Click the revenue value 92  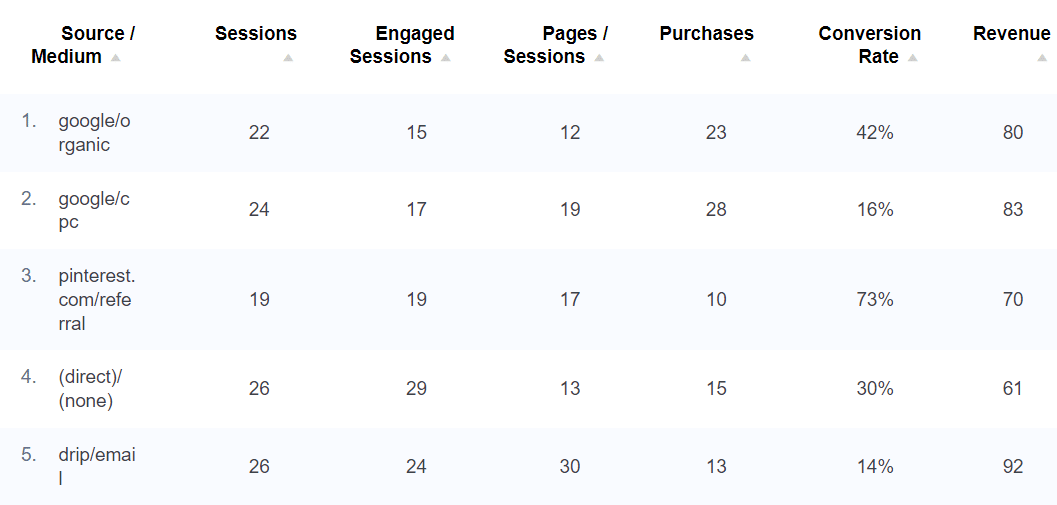click(x=1013, y=466)
